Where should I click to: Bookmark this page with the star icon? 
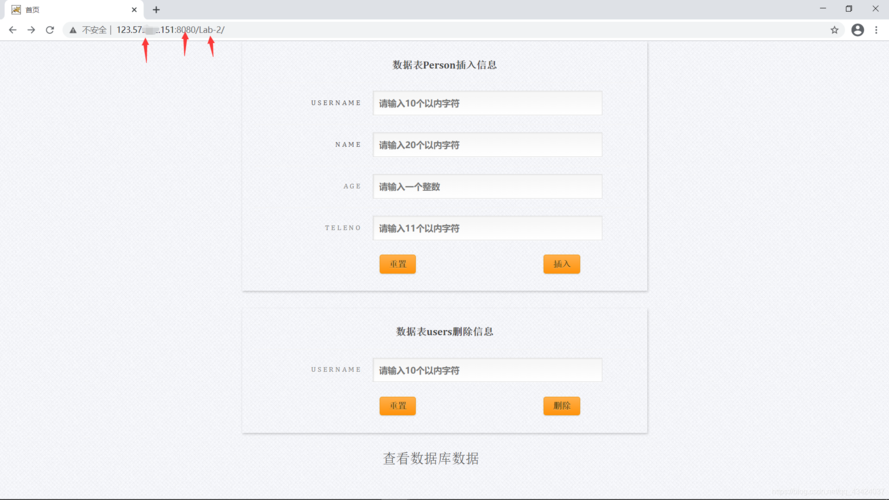point(834,30)
